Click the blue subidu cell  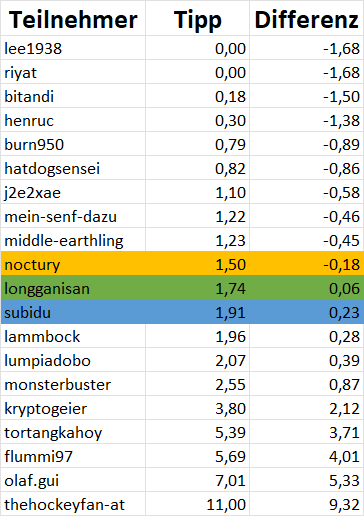tap(73, 312)
